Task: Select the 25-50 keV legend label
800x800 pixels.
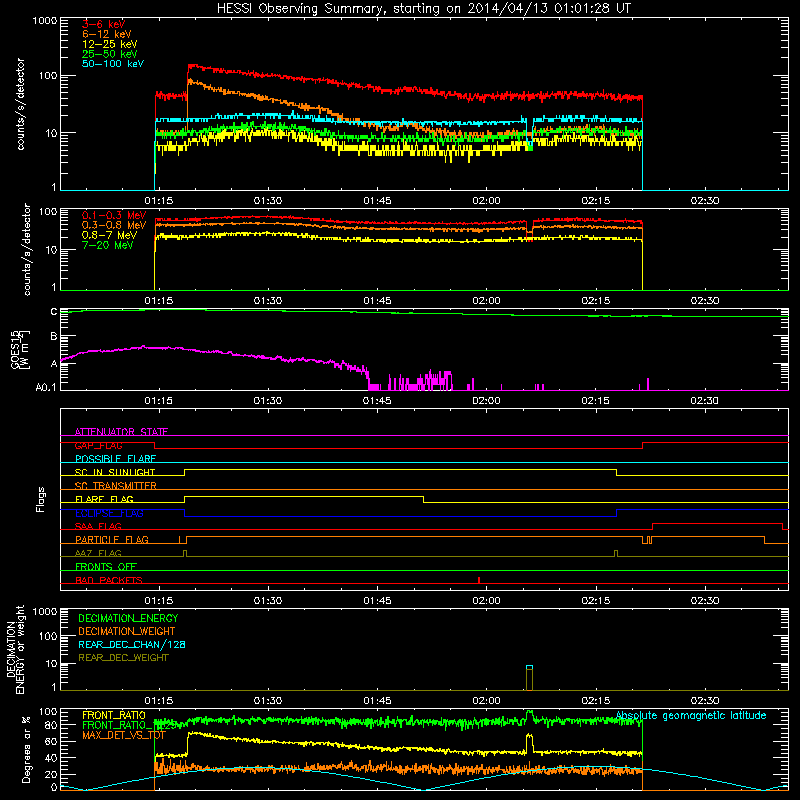Action: 110,54
